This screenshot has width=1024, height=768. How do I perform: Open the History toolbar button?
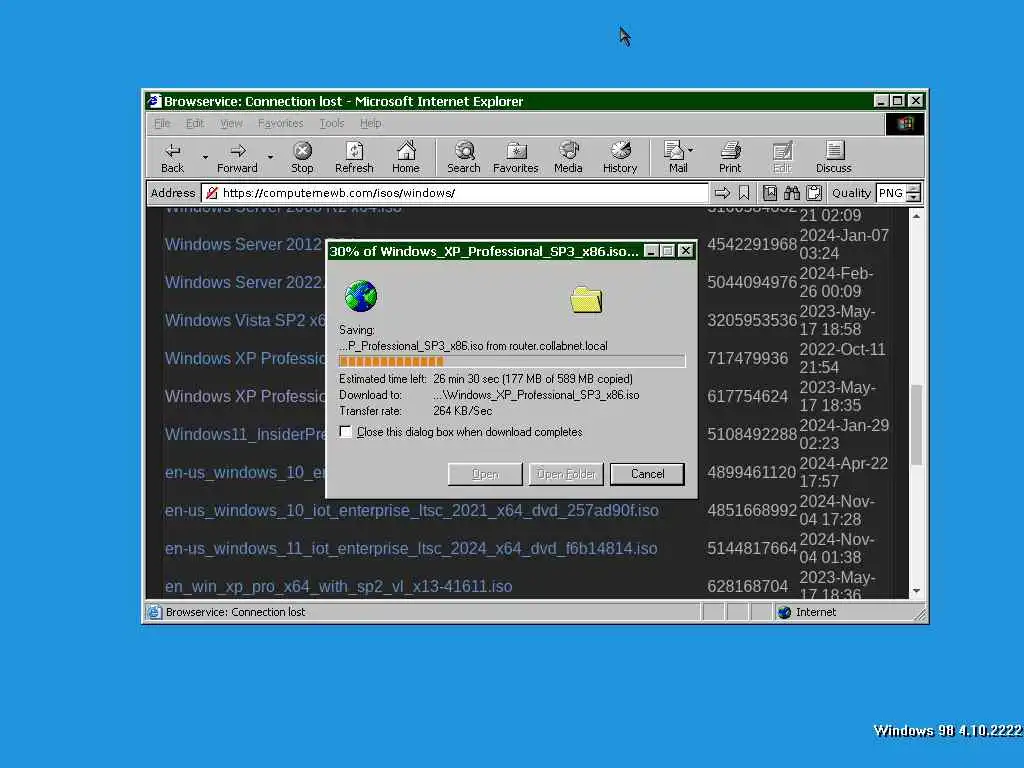tap(620, 157)
